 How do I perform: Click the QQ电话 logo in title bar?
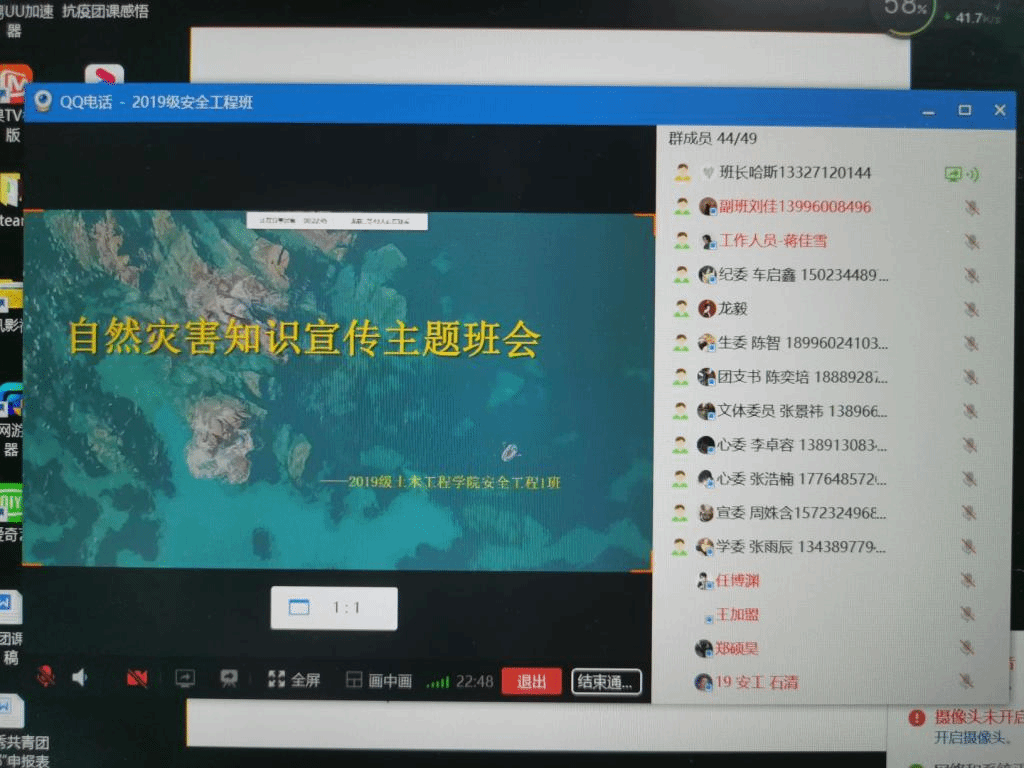[x=43, y=102]
